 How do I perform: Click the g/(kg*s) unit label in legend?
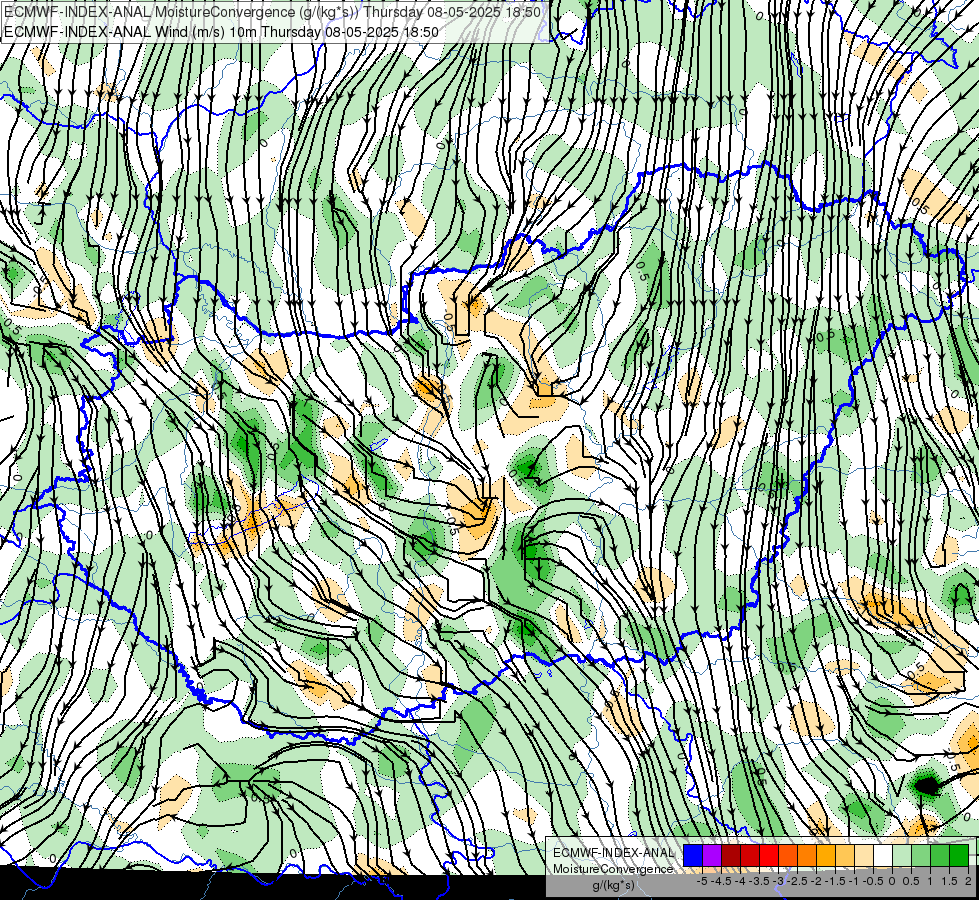click(x=614, y=885)
